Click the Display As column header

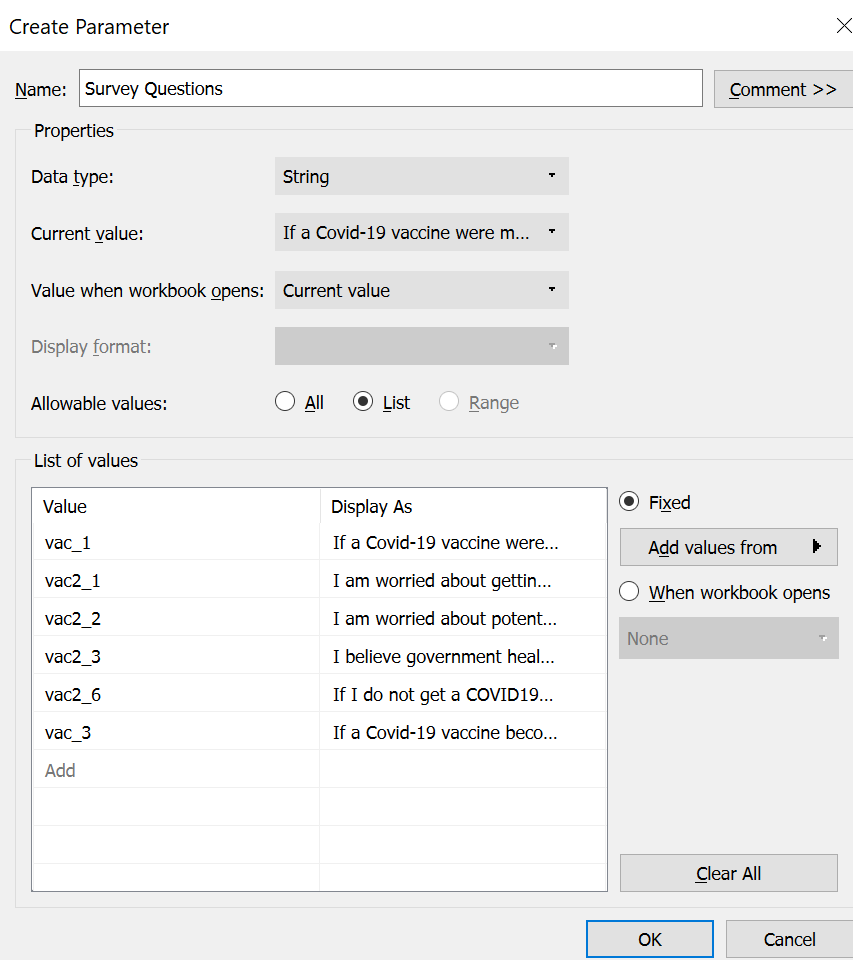[462, 507]
